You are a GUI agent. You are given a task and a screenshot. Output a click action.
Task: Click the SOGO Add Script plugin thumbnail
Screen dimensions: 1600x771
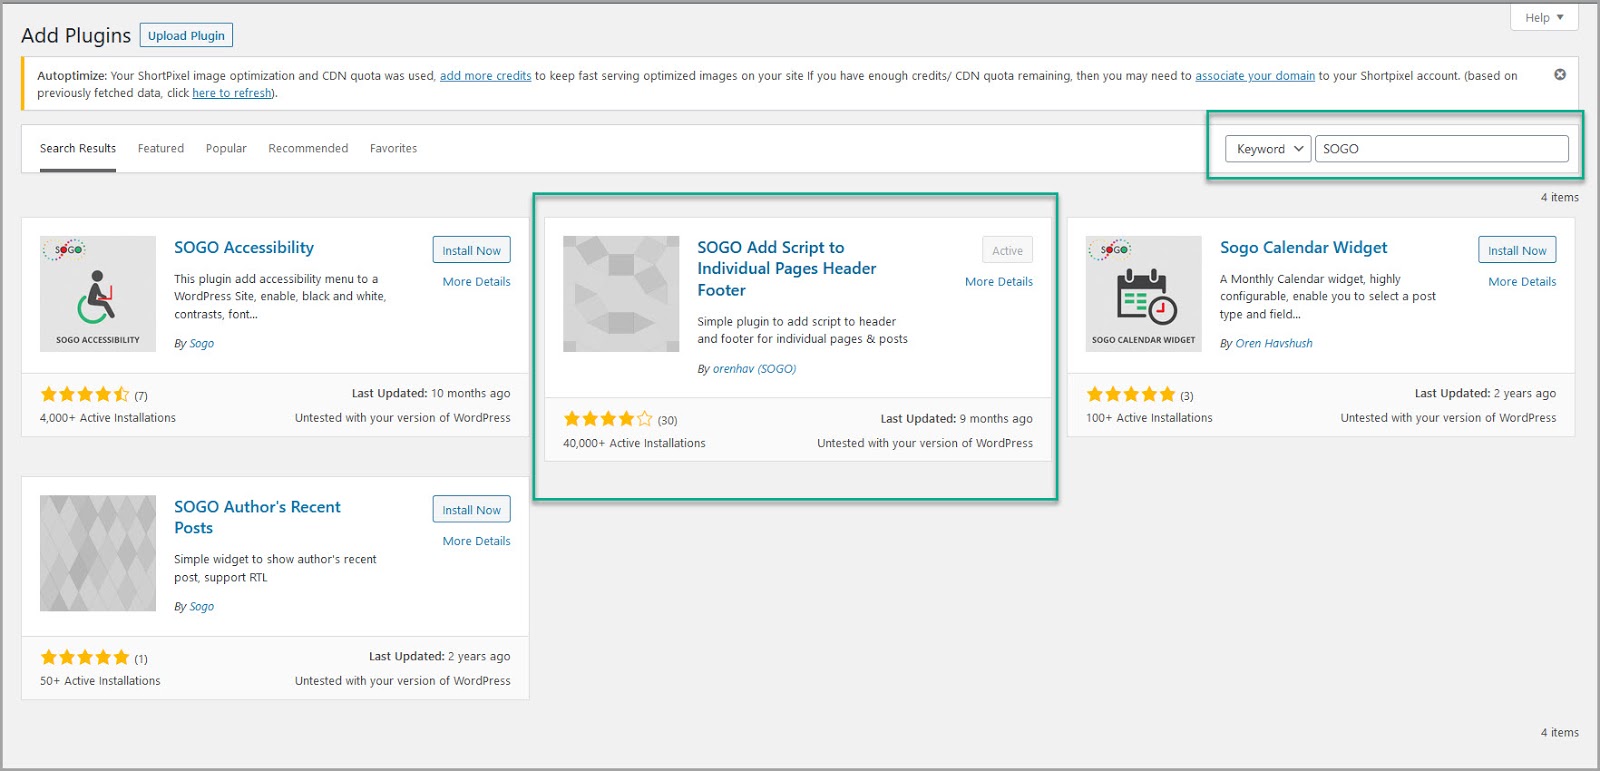coord(621,294)
